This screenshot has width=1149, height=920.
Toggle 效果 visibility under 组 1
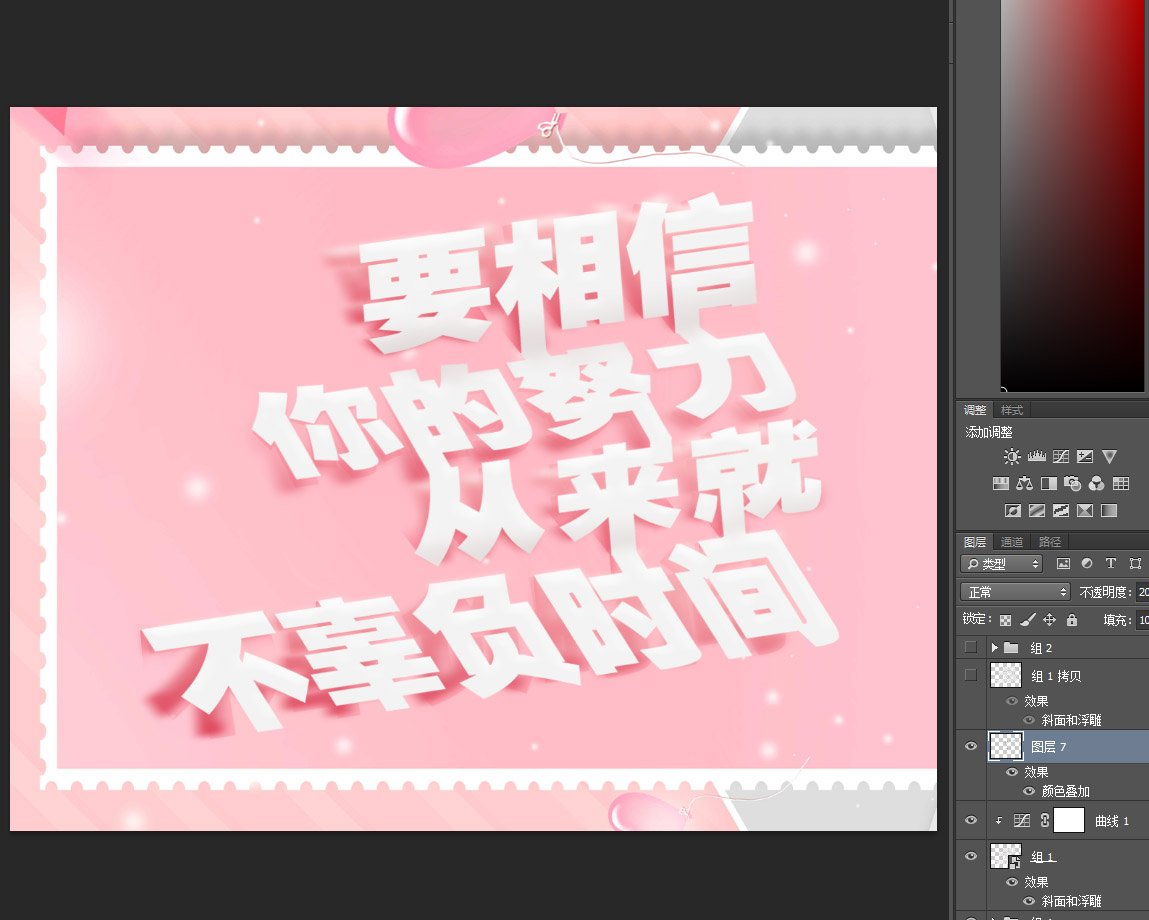point(1012,882)
